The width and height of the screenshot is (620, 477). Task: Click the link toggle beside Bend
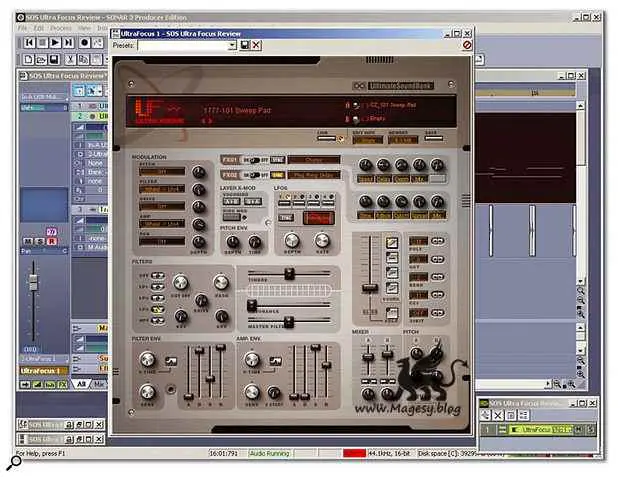[x=437, y=277]
